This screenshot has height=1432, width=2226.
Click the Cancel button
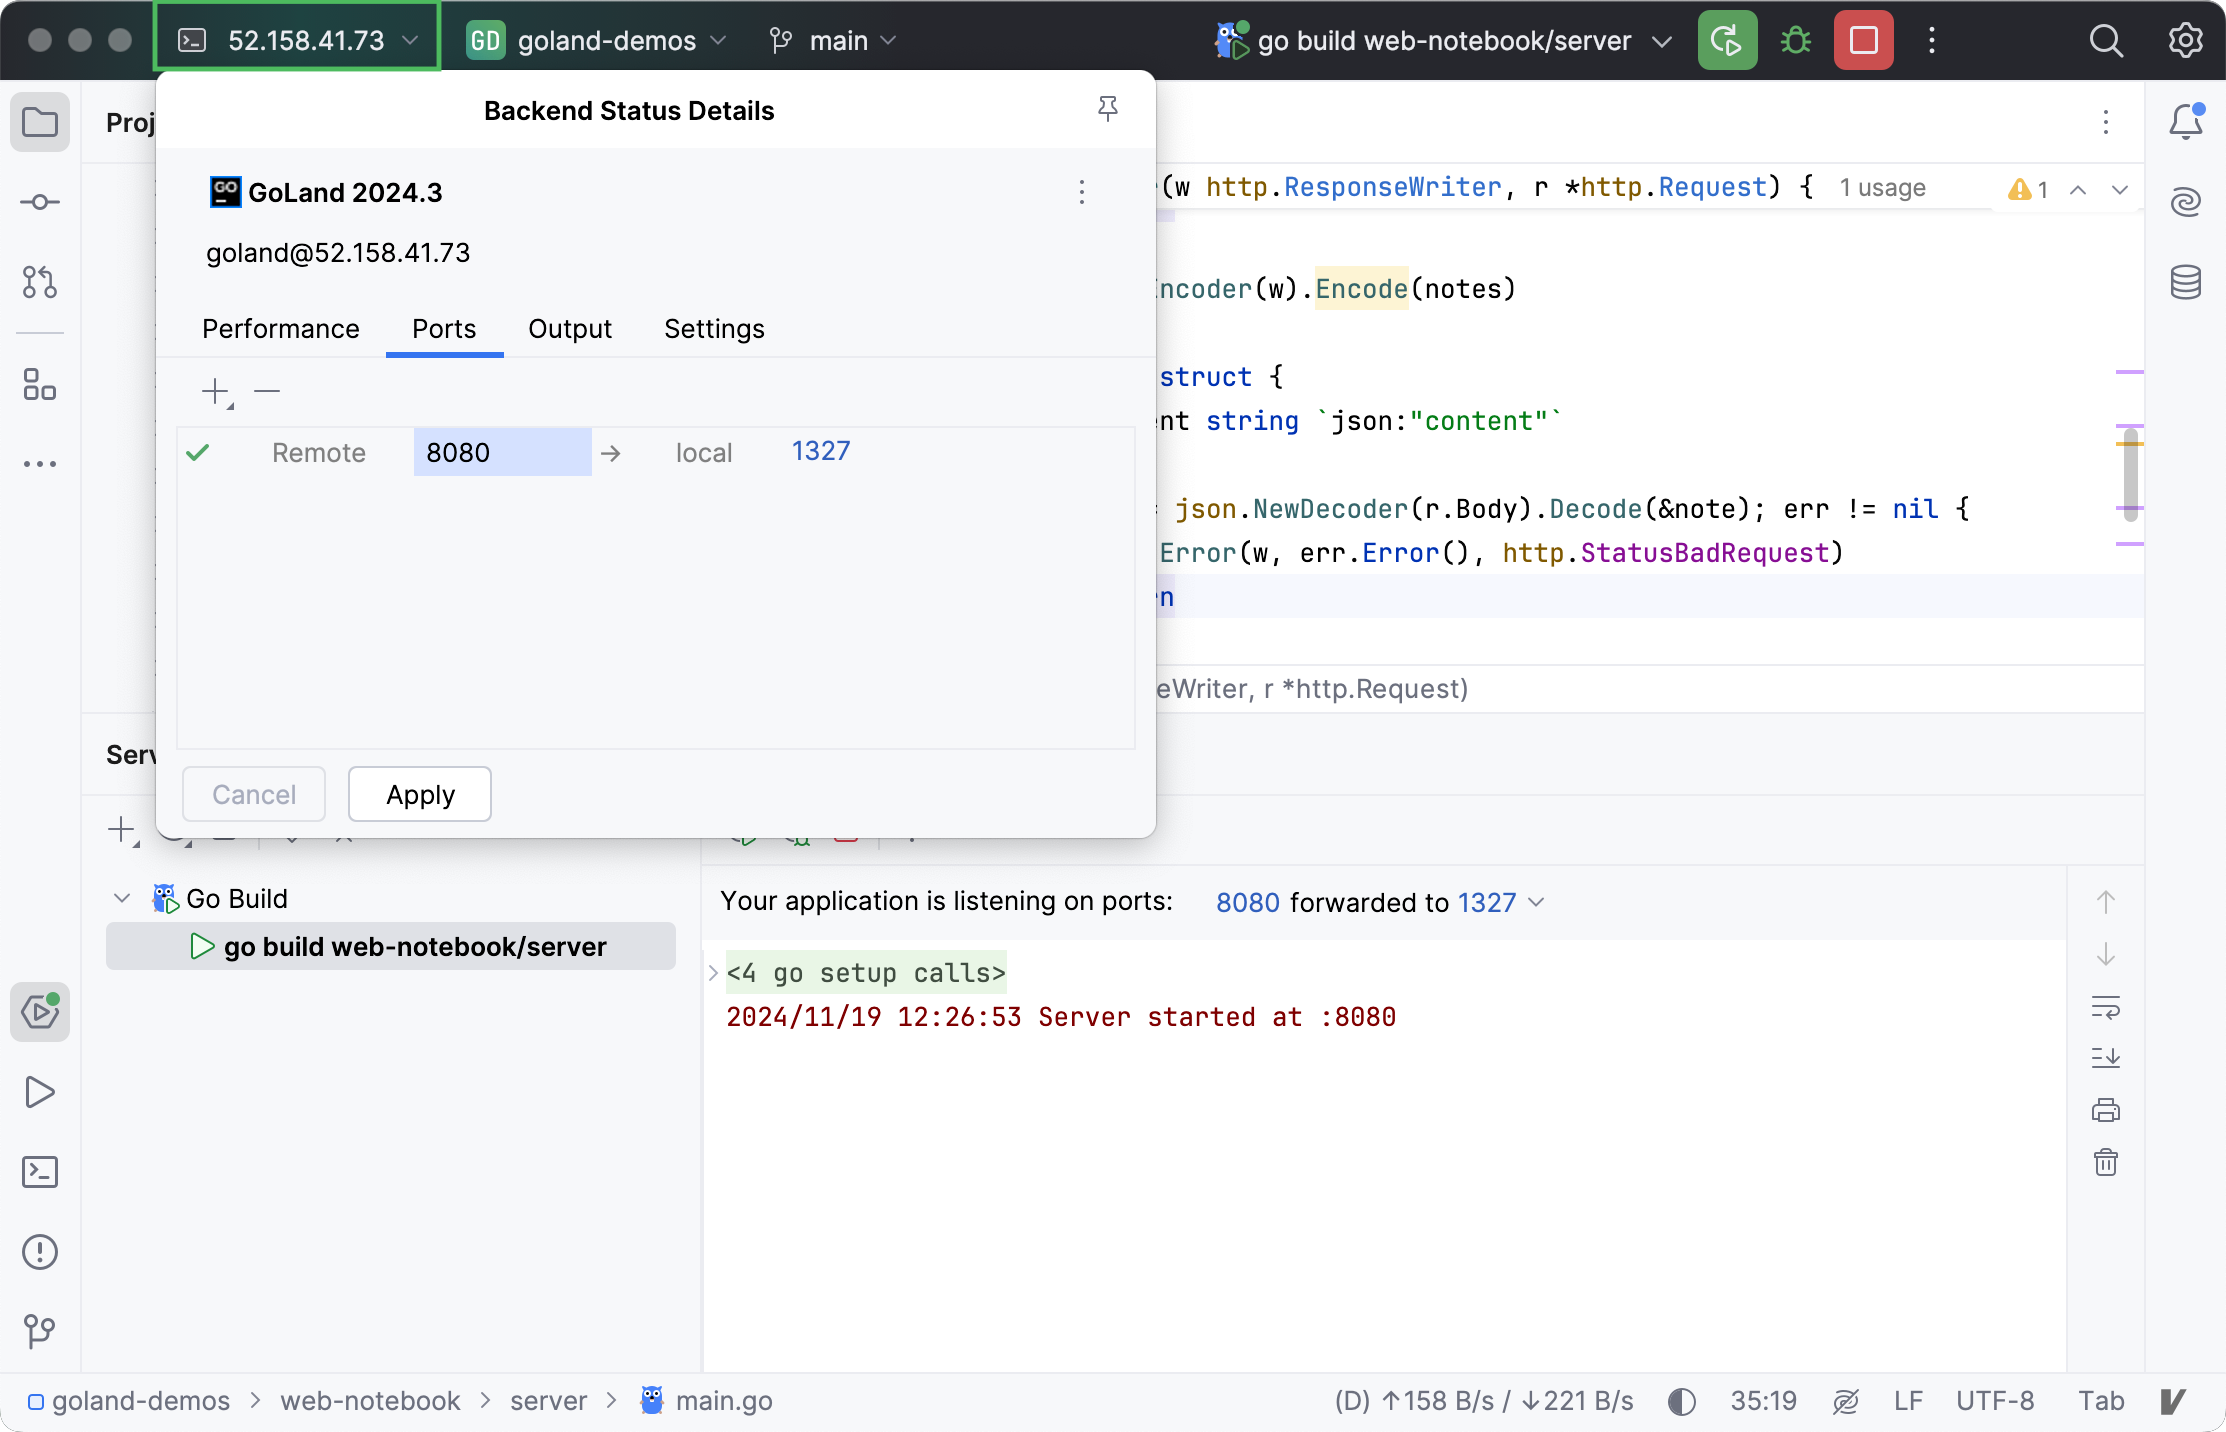pyautogui.click(x=253, y=793)
